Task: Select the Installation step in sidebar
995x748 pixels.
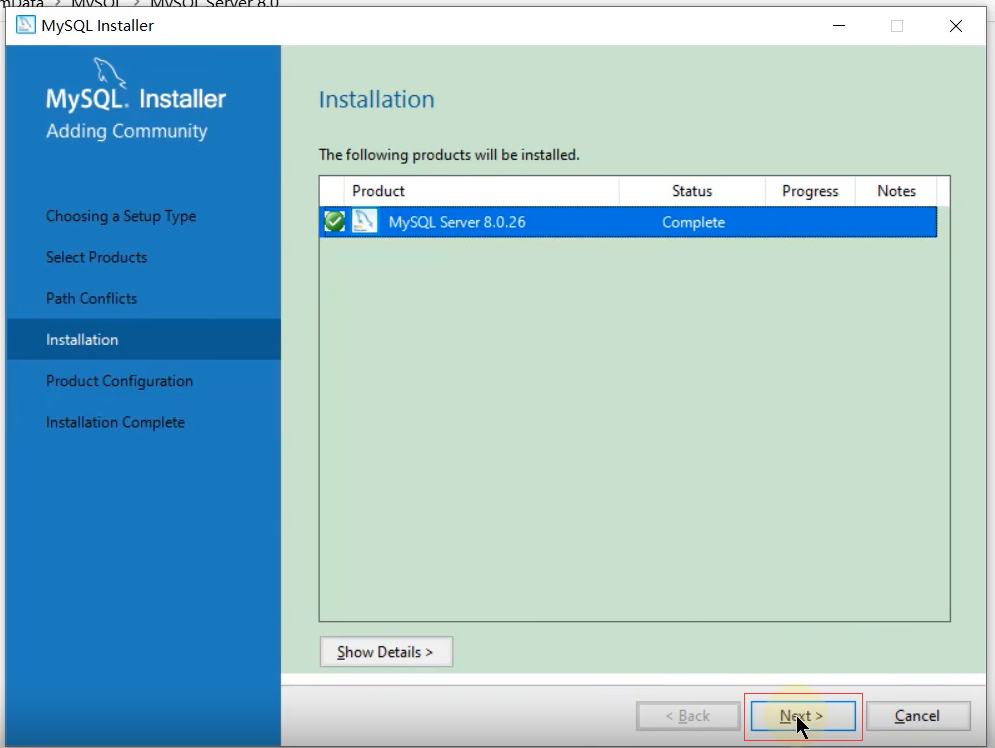Action: point(82,340)
